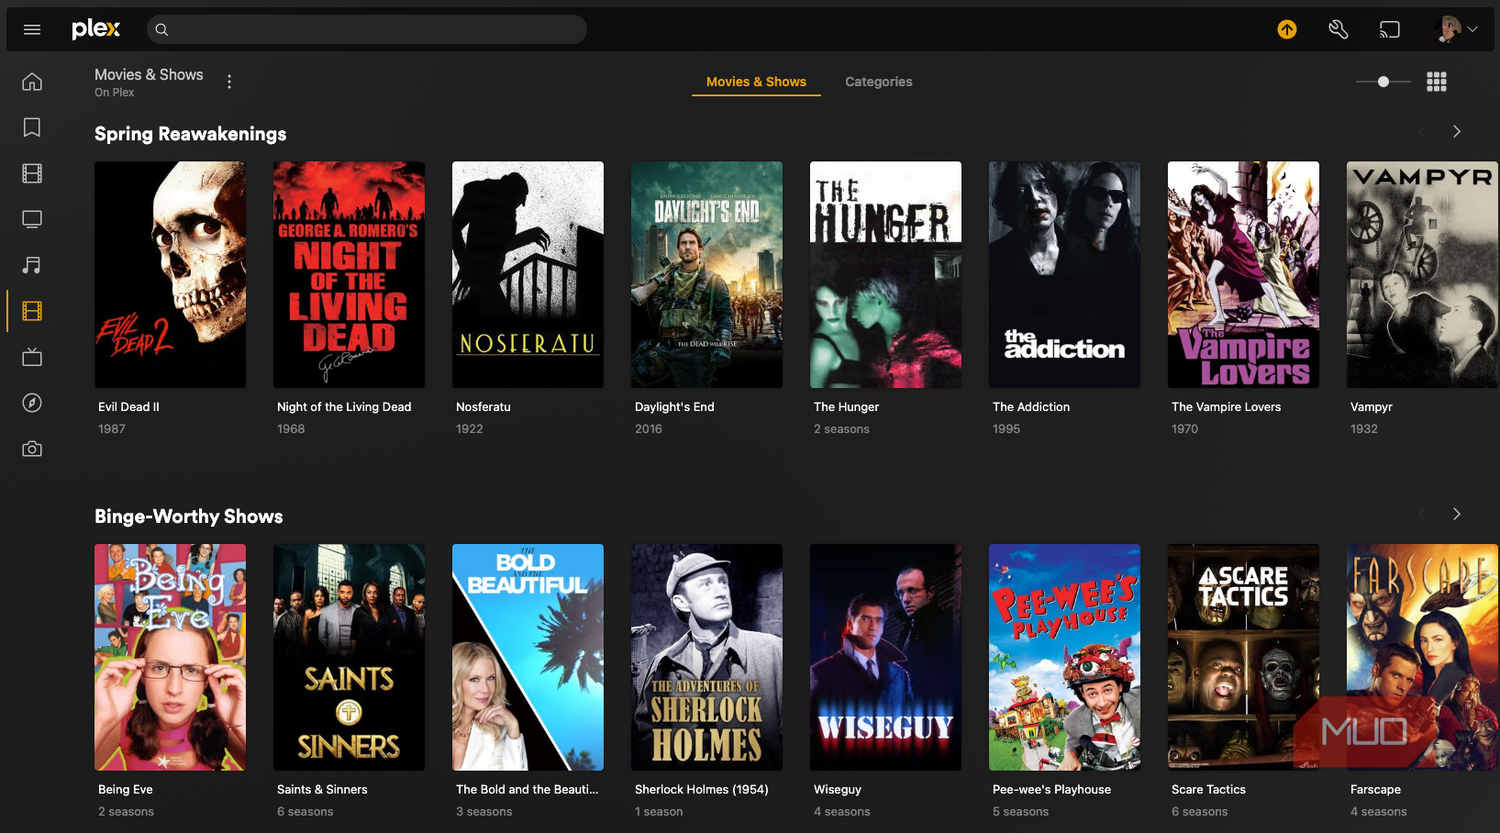Open Home in the sidebar
Viewport: 1500px width, 833px height.
point(32,81)
